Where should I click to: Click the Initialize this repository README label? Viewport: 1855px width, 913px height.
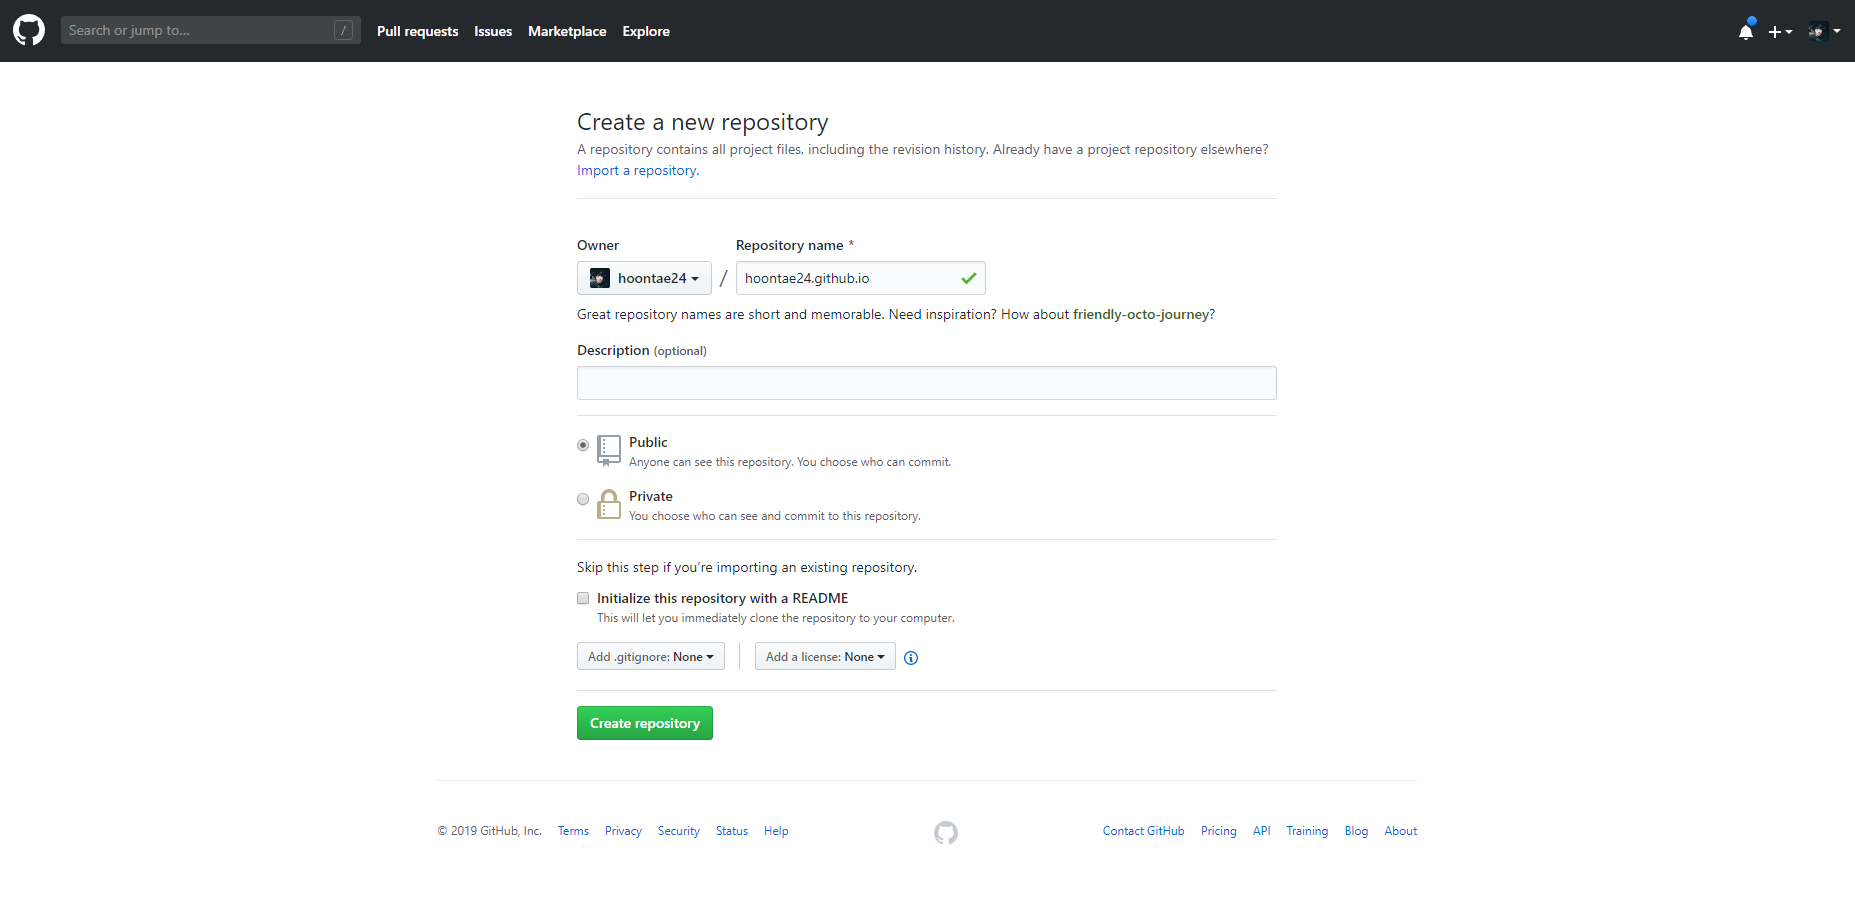click(x=722, y=598)
